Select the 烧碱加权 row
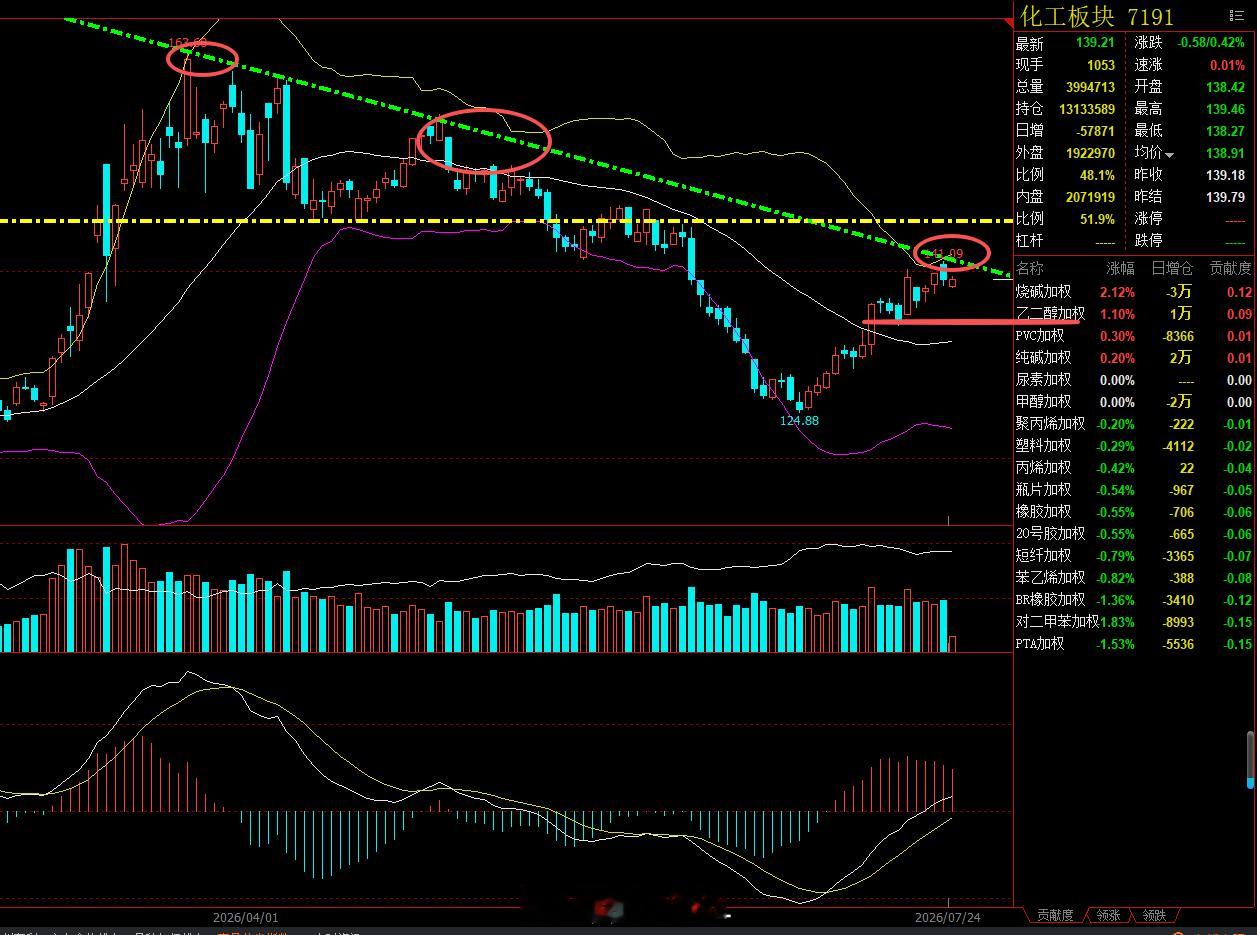 [1134, 292]
